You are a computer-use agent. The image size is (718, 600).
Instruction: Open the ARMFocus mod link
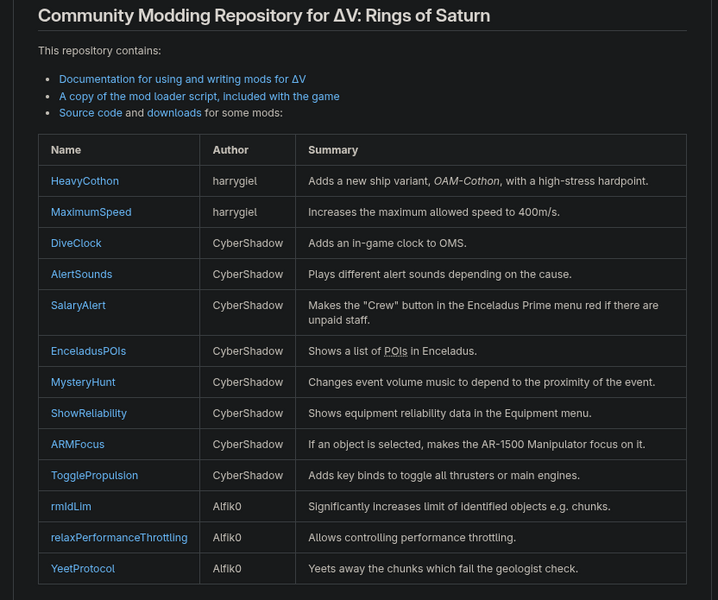[x=77, y=445]
